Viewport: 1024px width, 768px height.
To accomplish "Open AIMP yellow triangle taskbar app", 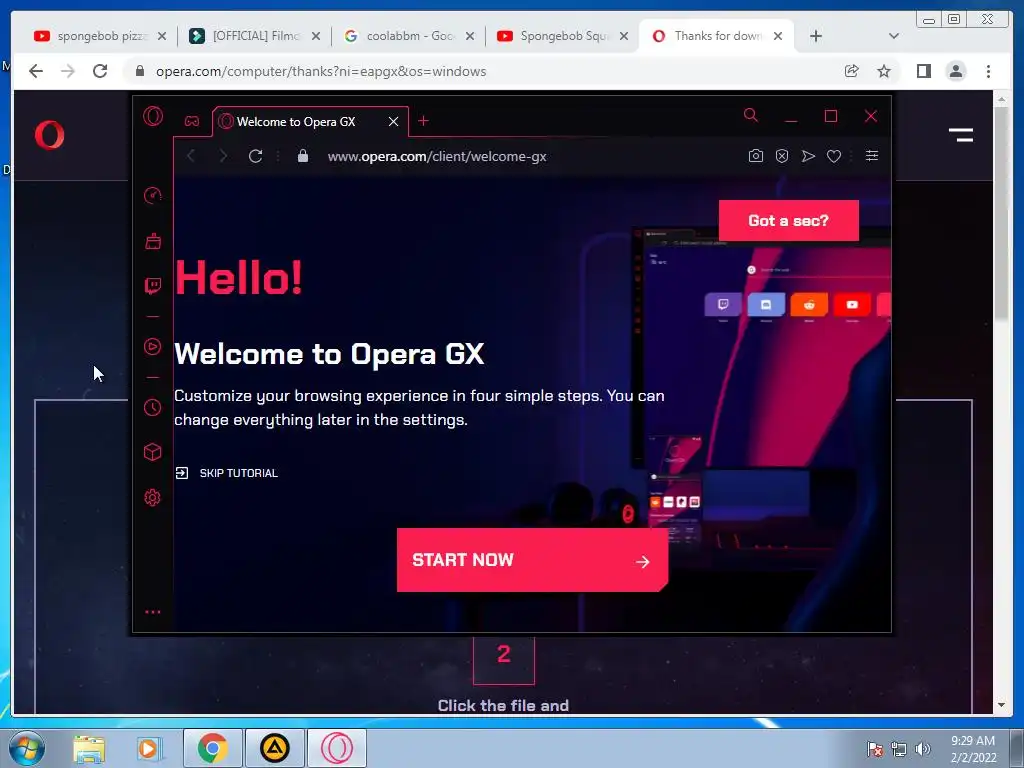I will point(274,748).
